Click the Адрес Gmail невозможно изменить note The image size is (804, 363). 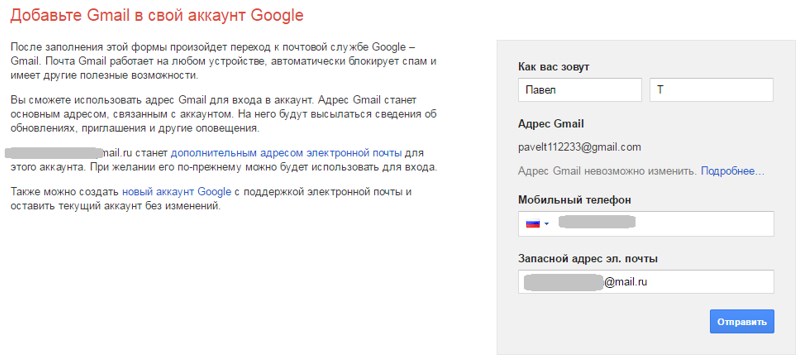pyautogui.click(x=608, y=171)
